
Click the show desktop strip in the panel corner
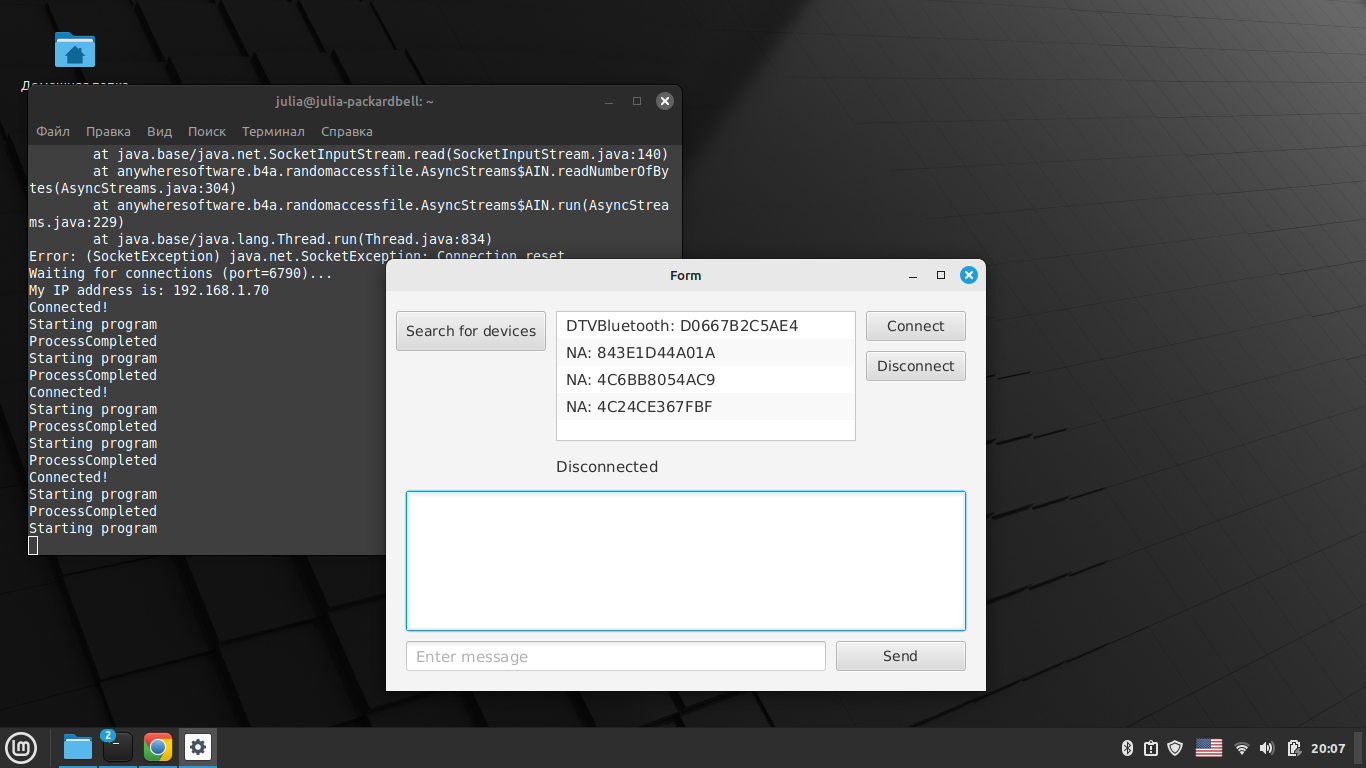(1360, 748)
